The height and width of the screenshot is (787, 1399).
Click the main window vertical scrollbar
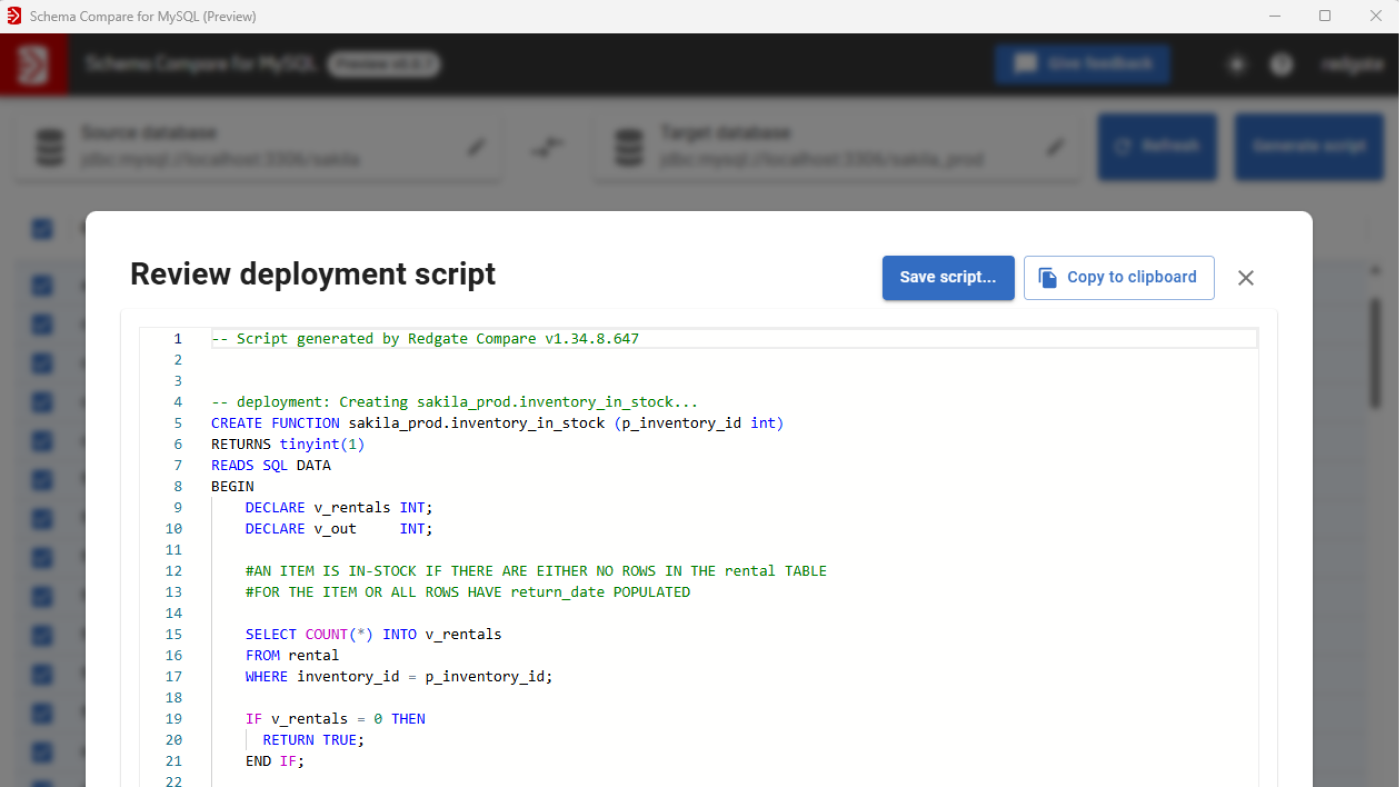pyautogui.click(x=1376, y=352)
